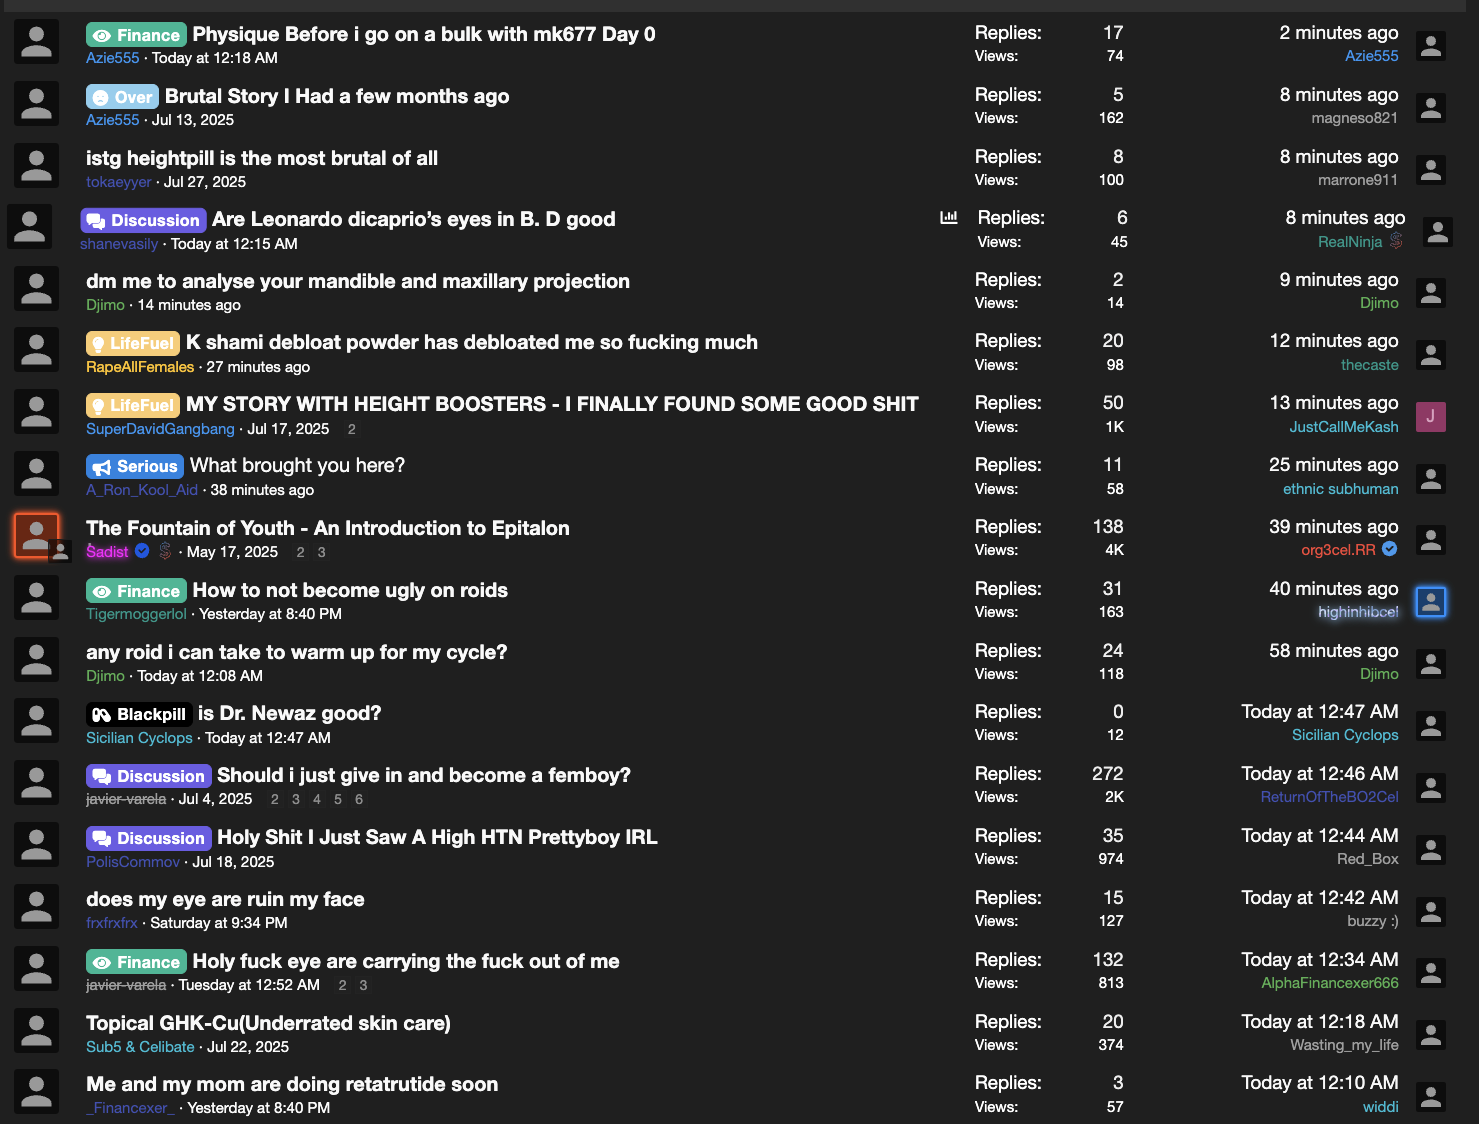Open the Discussion tag on Holy Shit thread
Image resolution: width=1479 pixels, height=1124 pixels.
click(148, 838)
